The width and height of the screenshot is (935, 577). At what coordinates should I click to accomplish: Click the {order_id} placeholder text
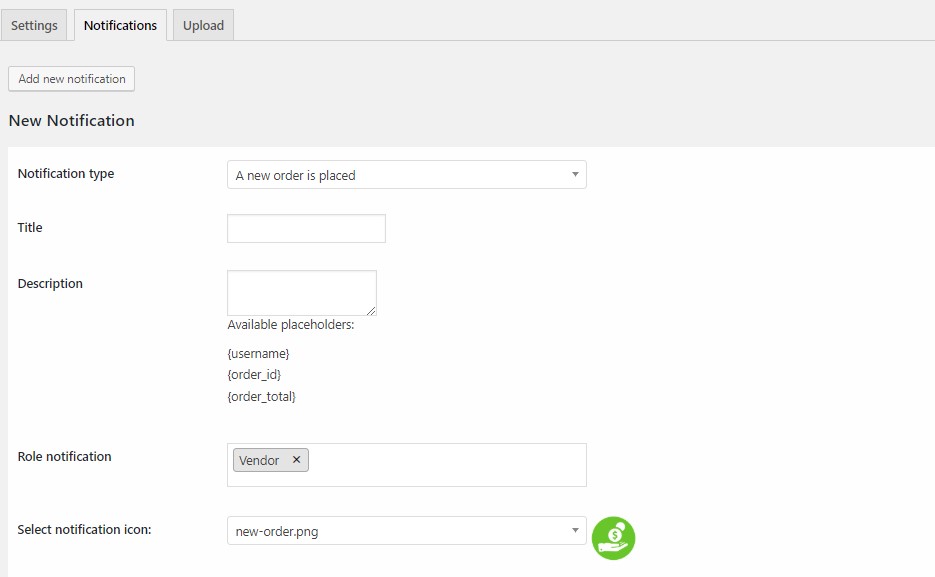[254, 375]
